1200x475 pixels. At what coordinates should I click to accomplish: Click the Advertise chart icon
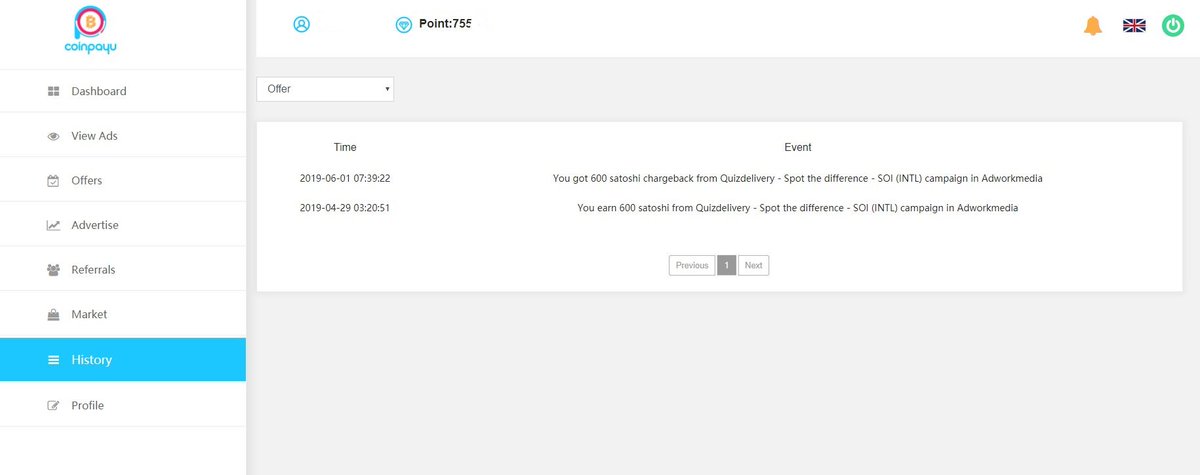(54, 225)
